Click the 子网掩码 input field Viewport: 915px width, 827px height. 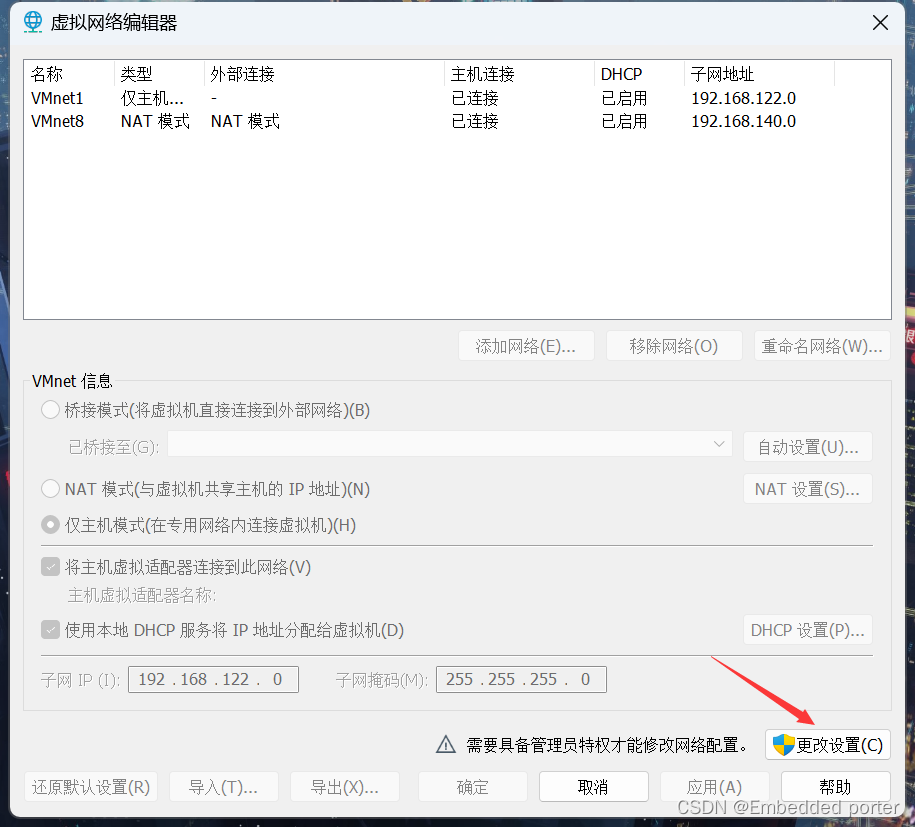tap(521, 679)
